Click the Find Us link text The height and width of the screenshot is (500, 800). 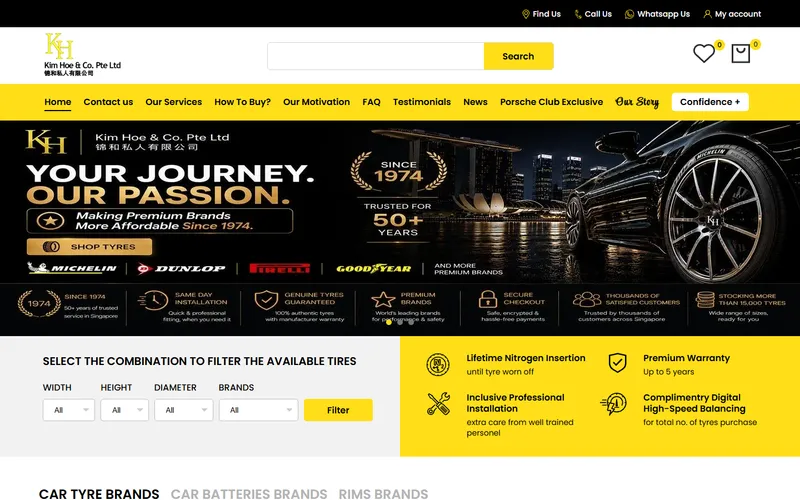(x=546, y=14)
